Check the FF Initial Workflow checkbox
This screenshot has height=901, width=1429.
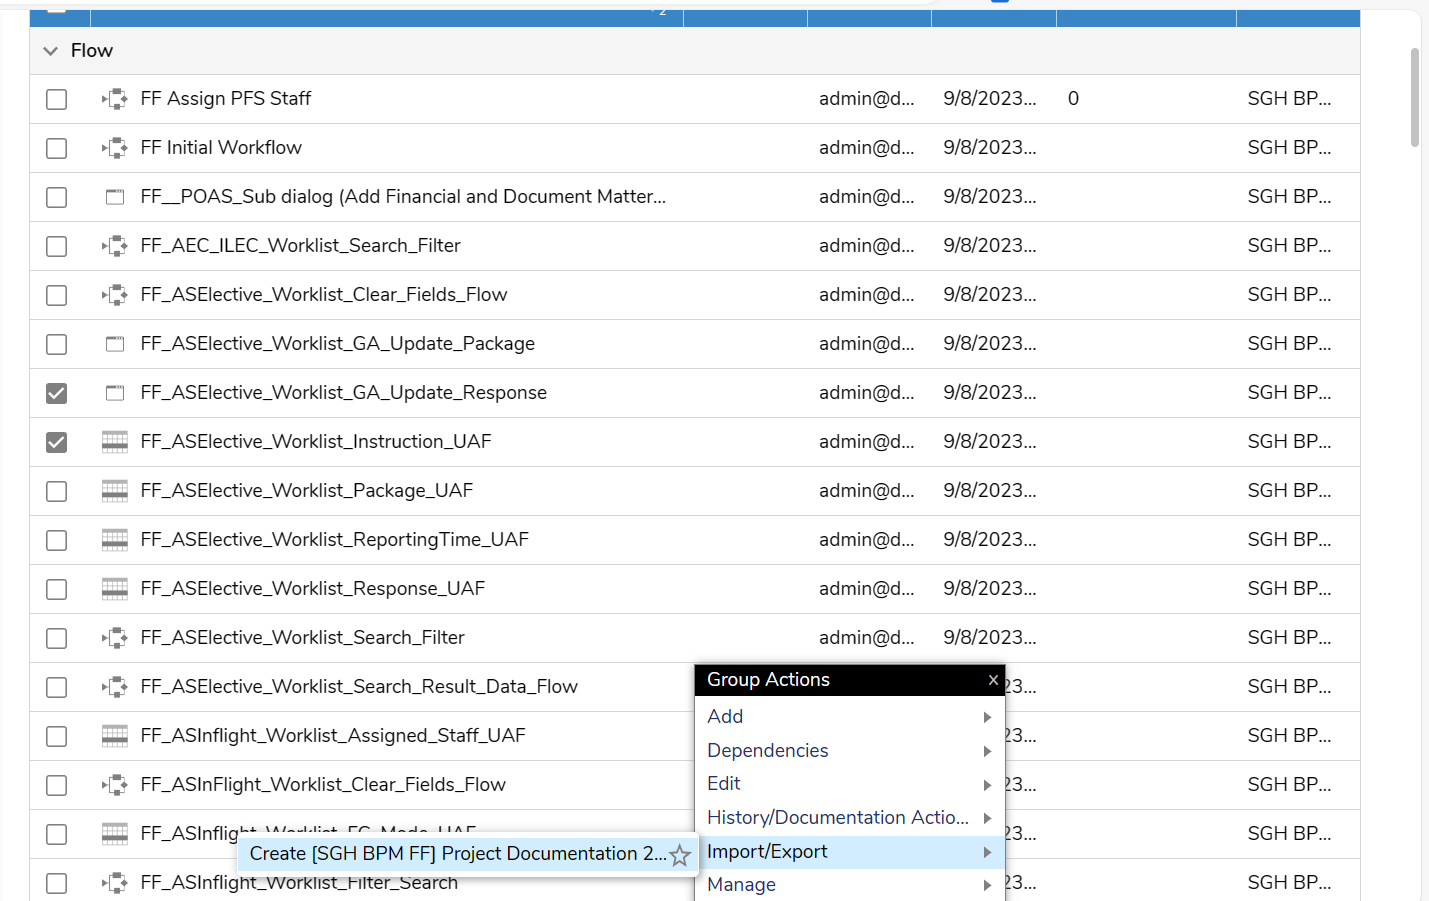point(57,148)
